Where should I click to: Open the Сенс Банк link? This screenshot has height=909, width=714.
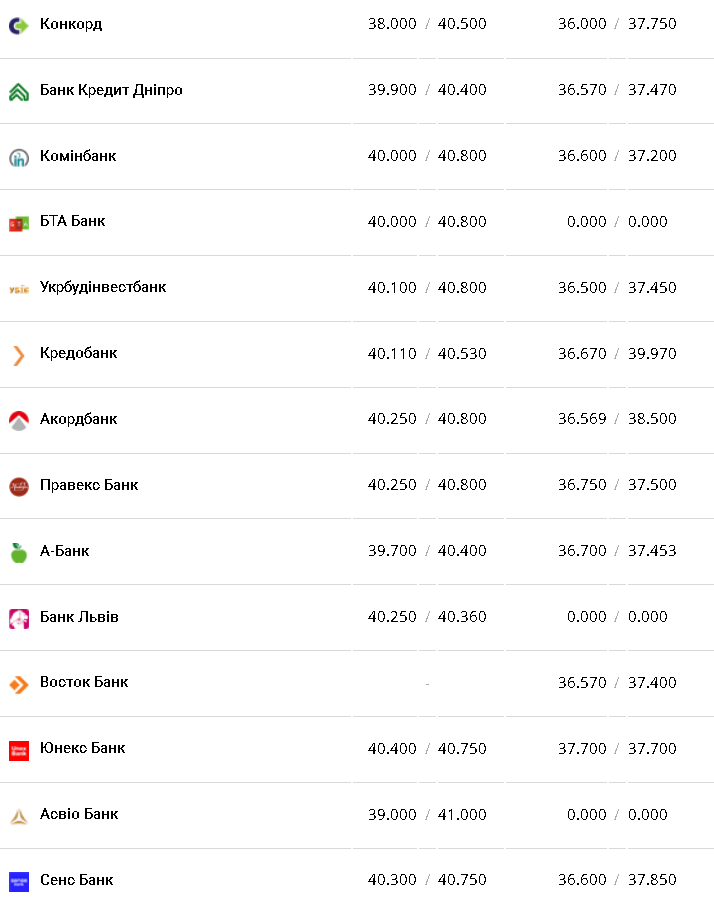coord(76,880)
